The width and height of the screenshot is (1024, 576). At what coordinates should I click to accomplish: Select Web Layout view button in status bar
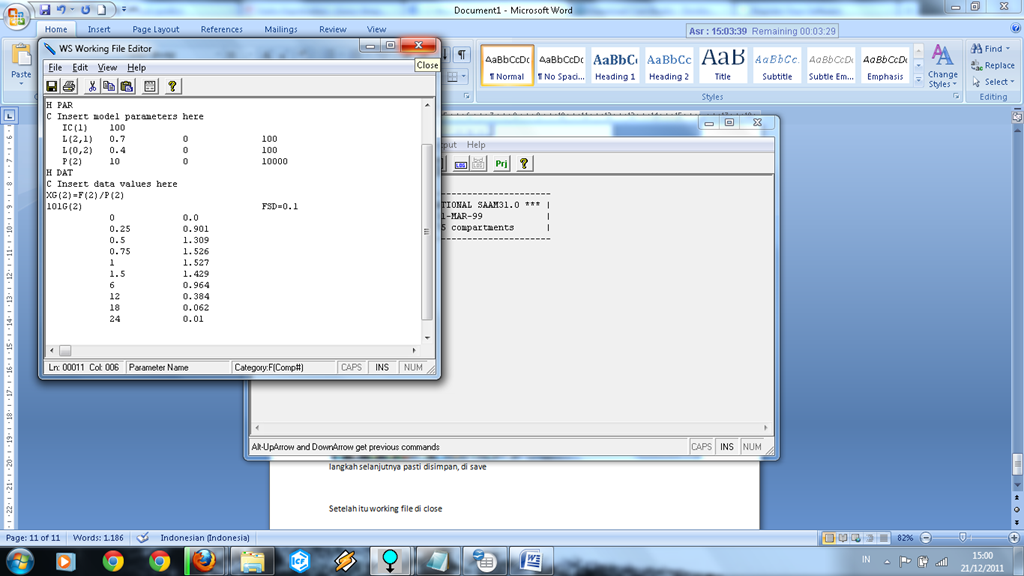tap(856, 538)
